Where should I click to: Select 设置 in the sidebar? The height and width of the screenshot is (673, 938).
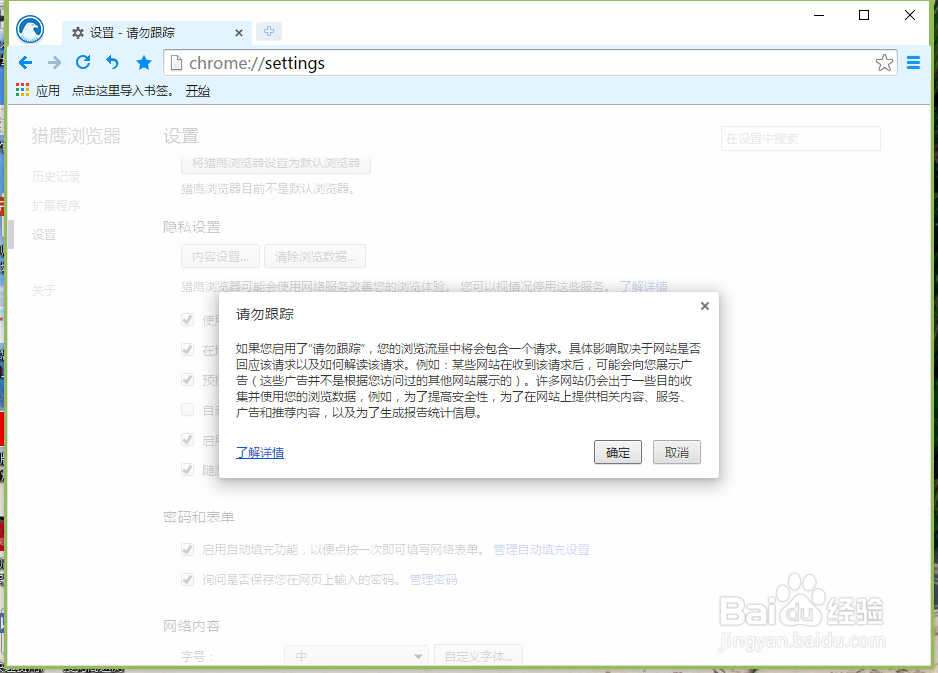pyautogui.click(x=44, y=235)
